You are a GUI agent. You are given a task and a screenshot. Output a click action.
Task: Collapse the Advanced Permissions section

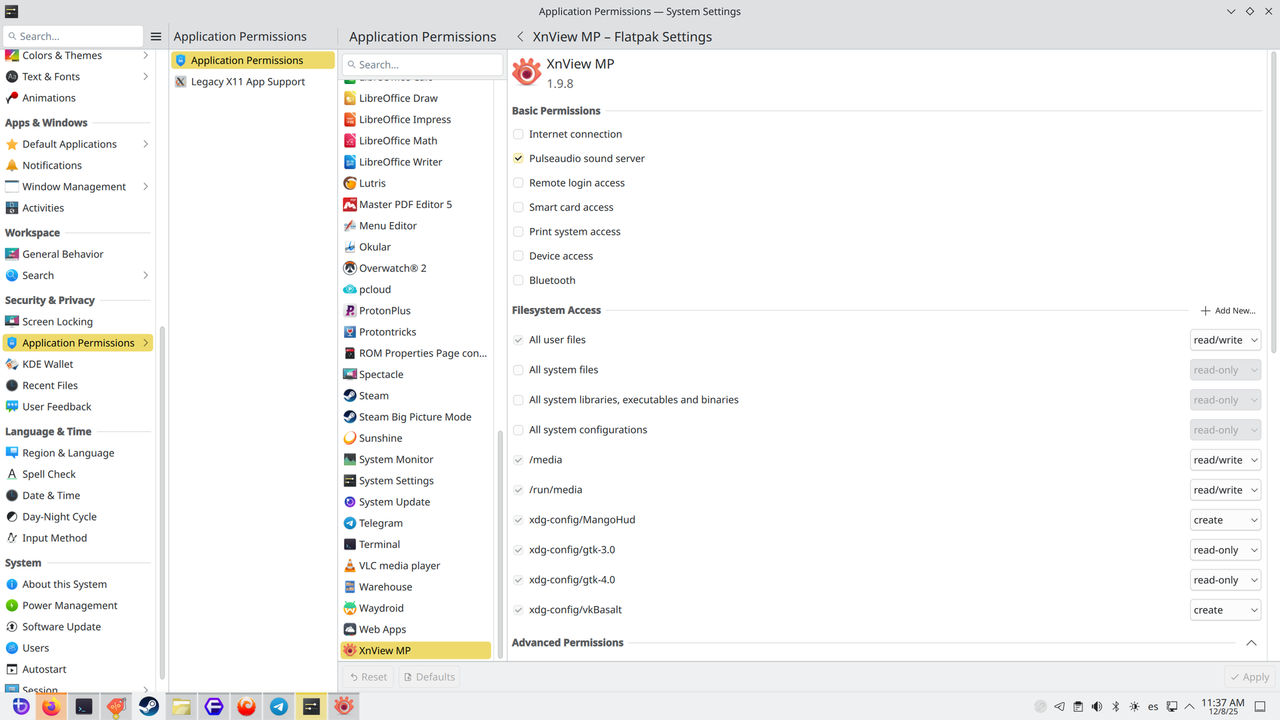click(x=1251, y=643)
